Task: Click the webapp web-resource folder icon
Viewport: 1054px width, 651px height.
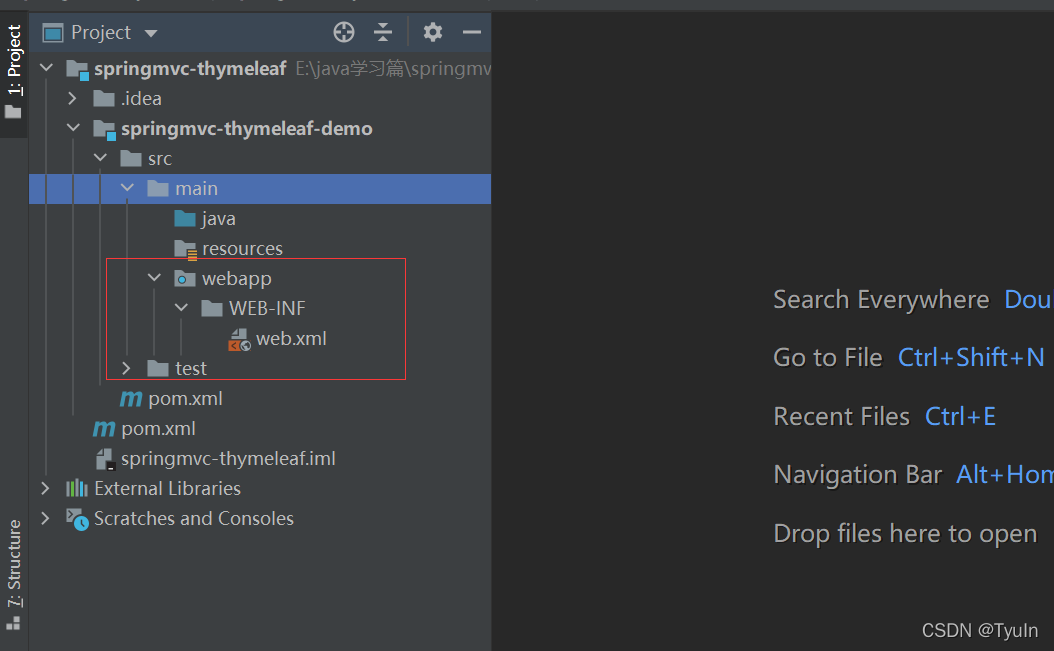Action: tap(184, 278)
